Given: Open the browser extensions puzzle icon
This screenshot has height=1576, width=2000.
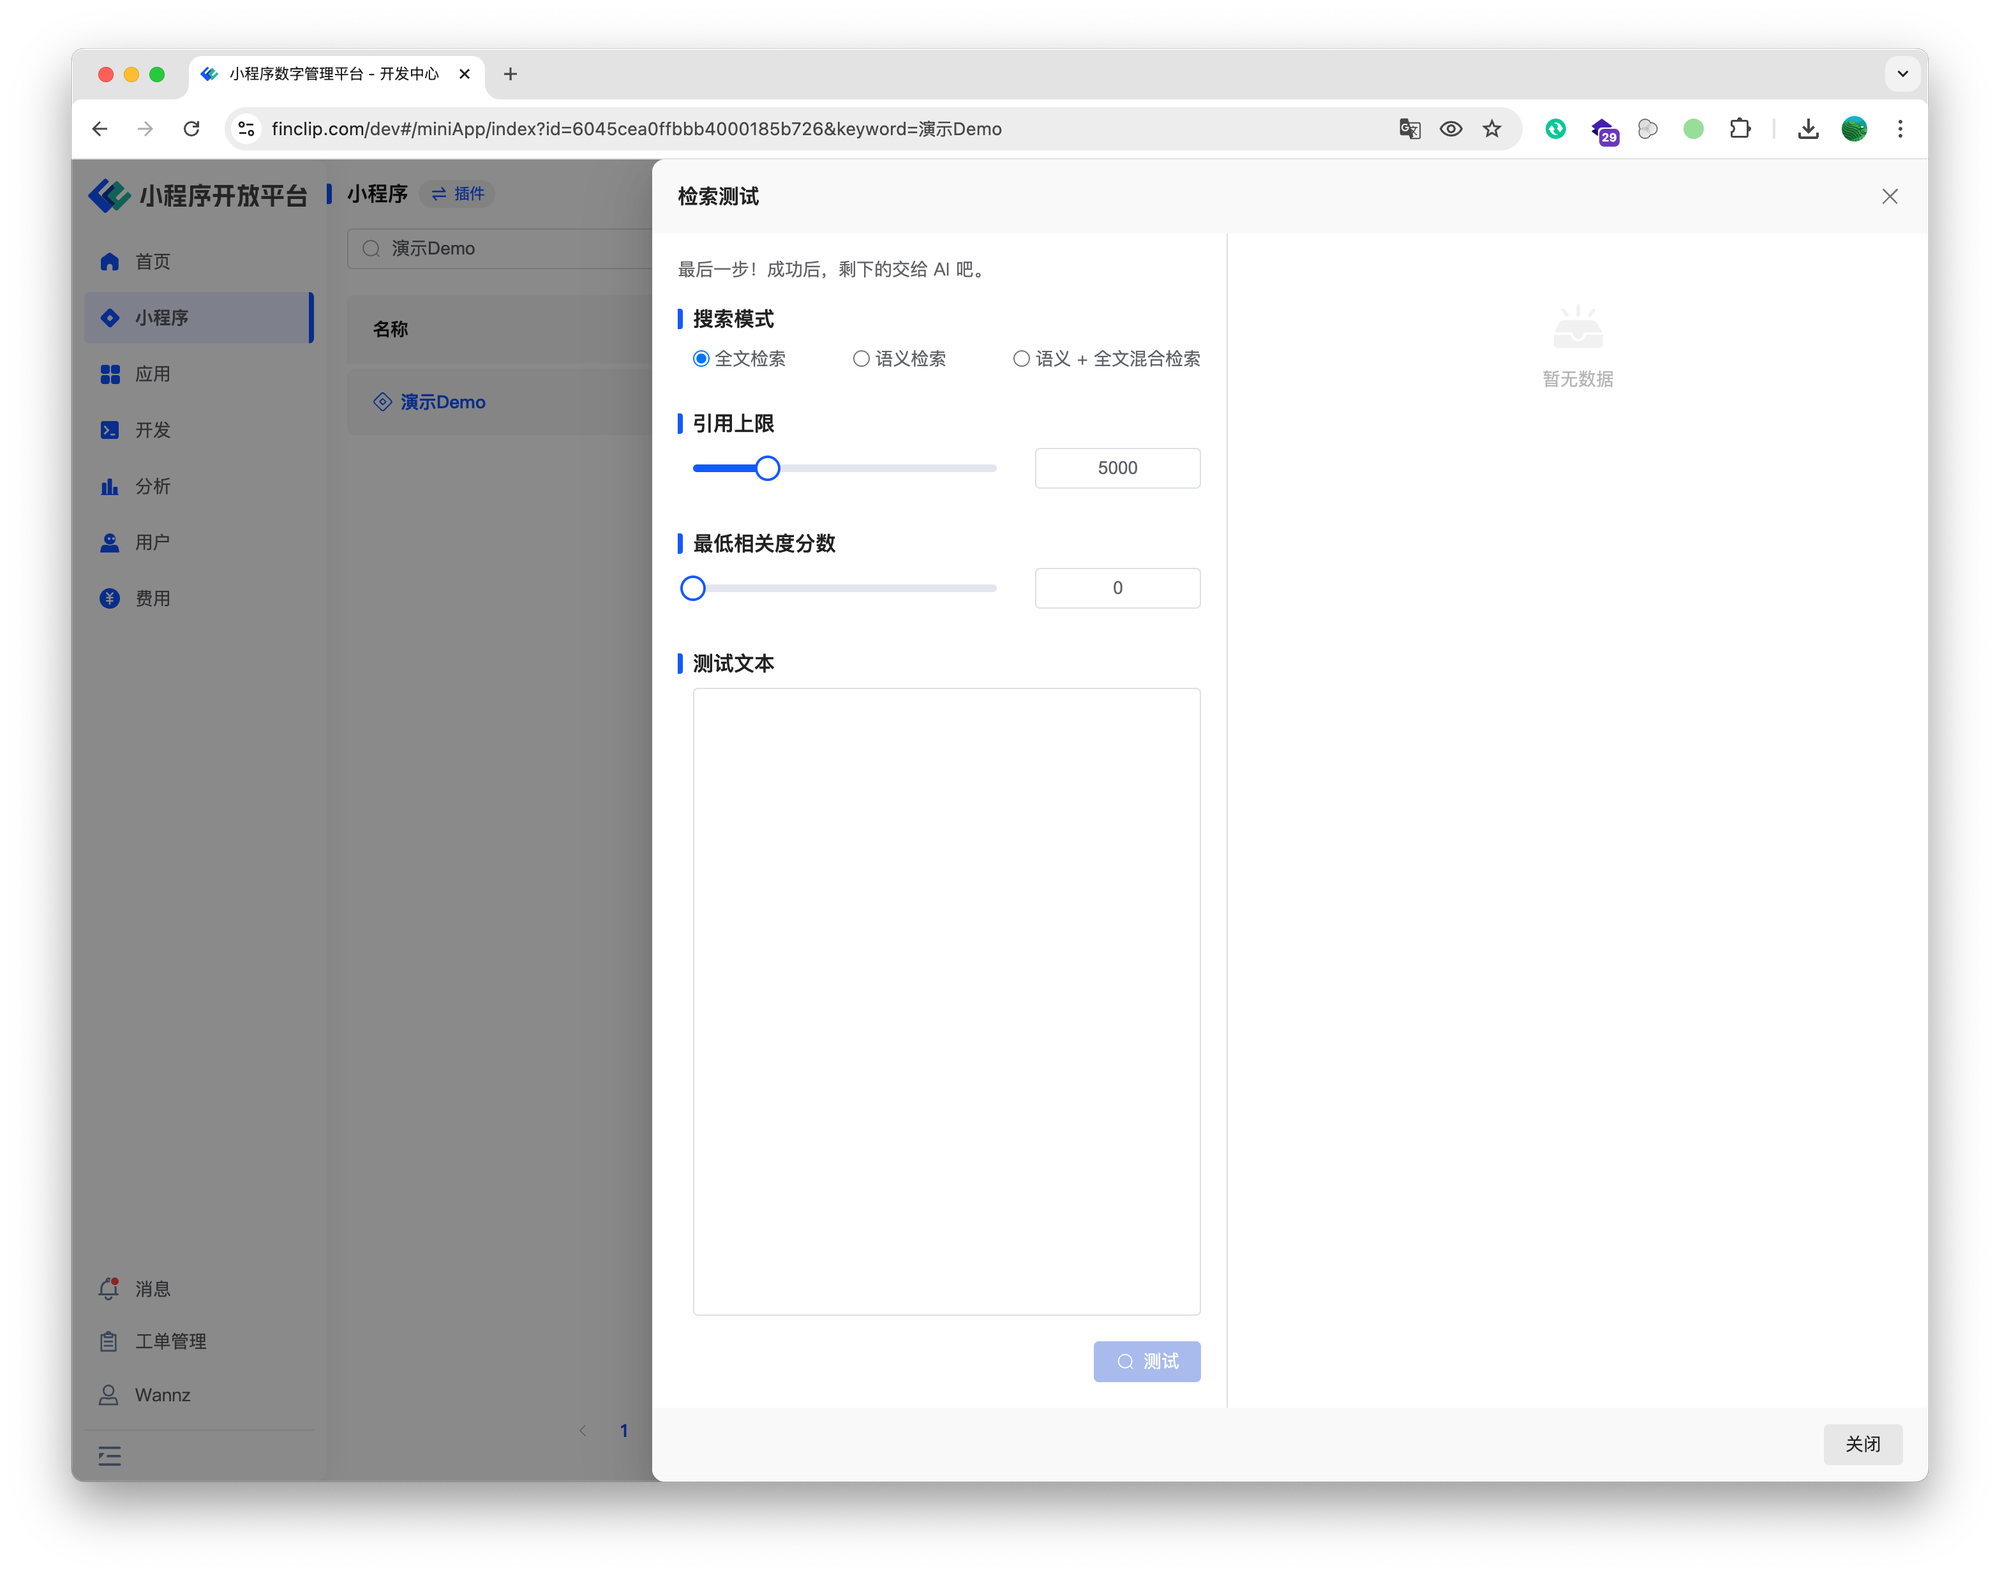Looking at the screenshot, I should click(x=1740, y=129).
